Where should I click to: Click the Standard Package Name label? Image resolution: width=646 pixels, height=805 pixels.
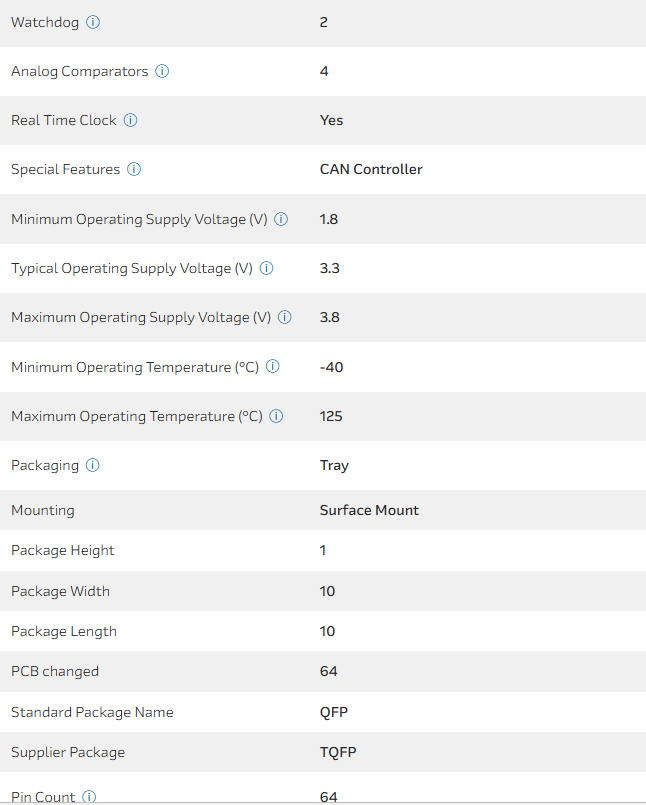(92, 712)
